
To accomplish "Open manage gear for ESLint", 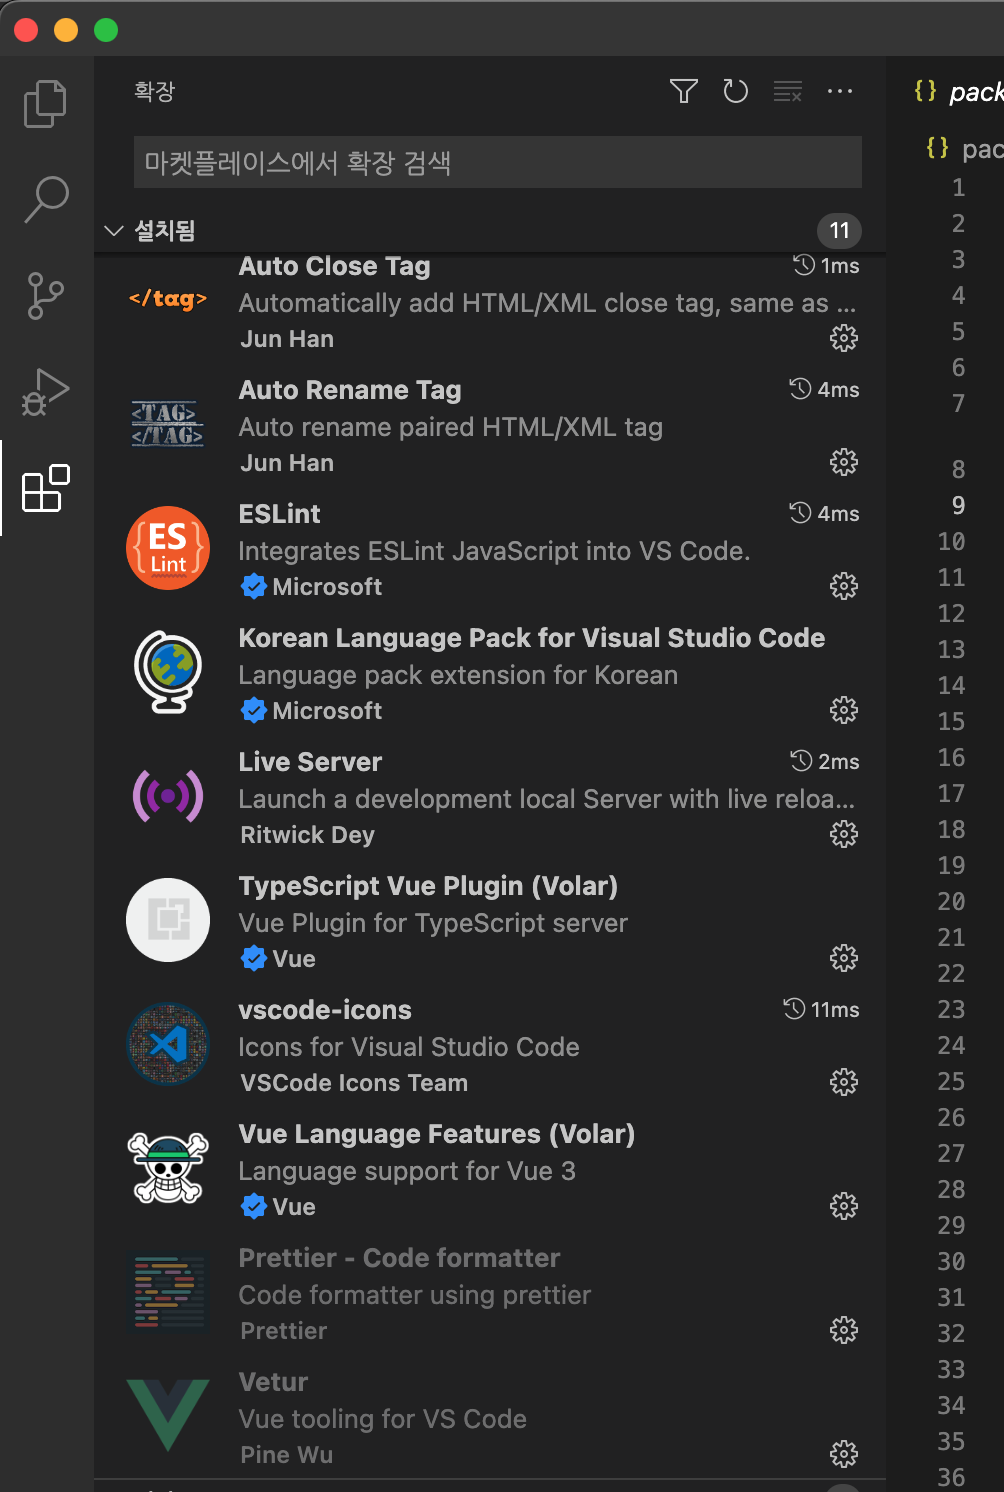I will click(x=844, y=586).
